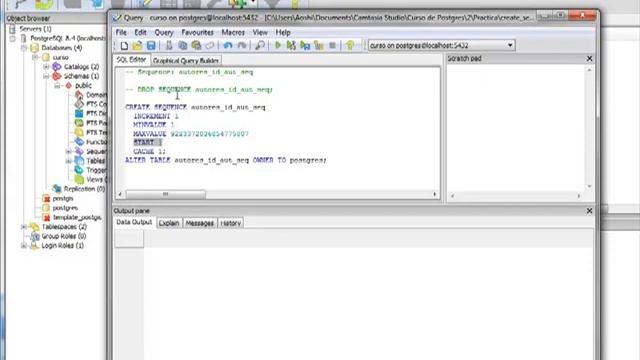Undo the last edit in the query toolbar
This screenshot has height=360, width=640.
(x=228, y=46)
